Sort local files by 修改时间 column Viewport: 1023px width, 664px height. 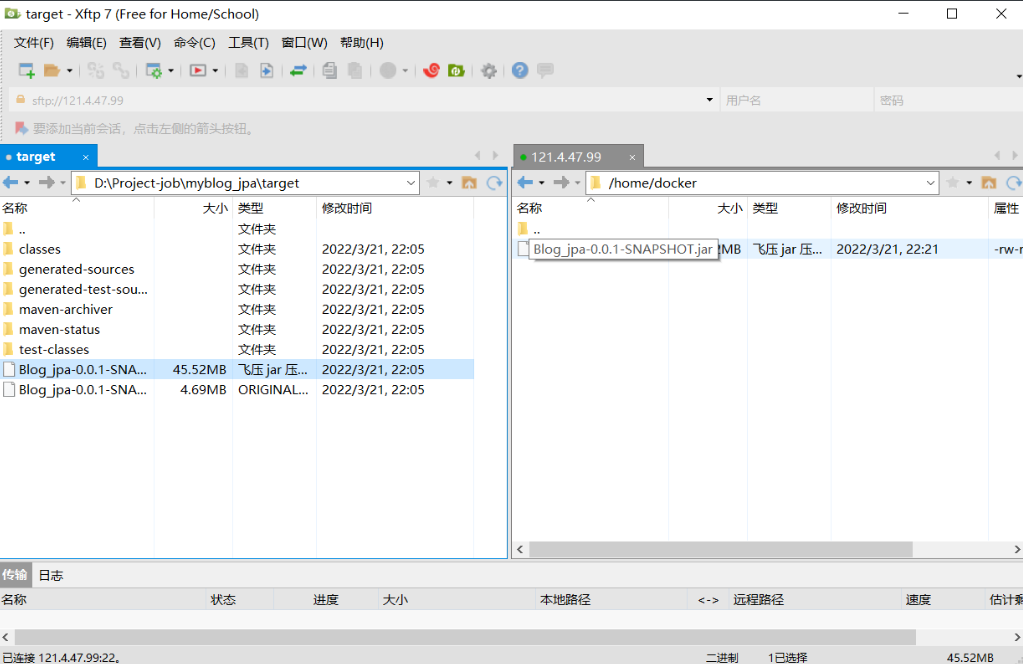pos(395,208)
